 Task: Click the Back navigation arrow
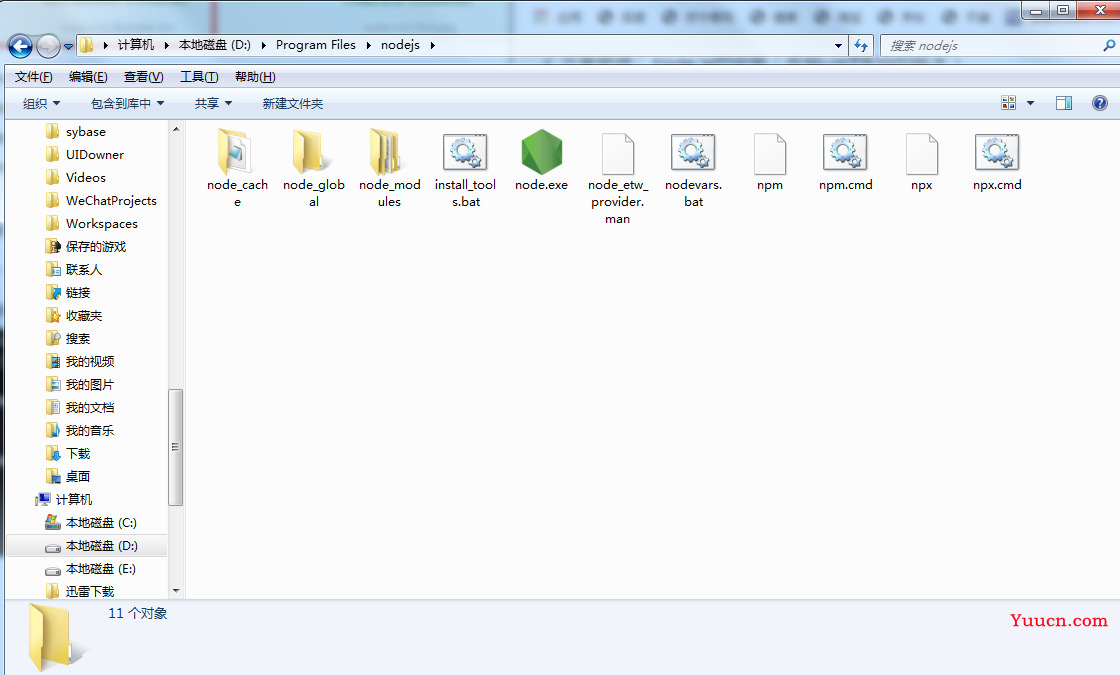click(20, 46)
